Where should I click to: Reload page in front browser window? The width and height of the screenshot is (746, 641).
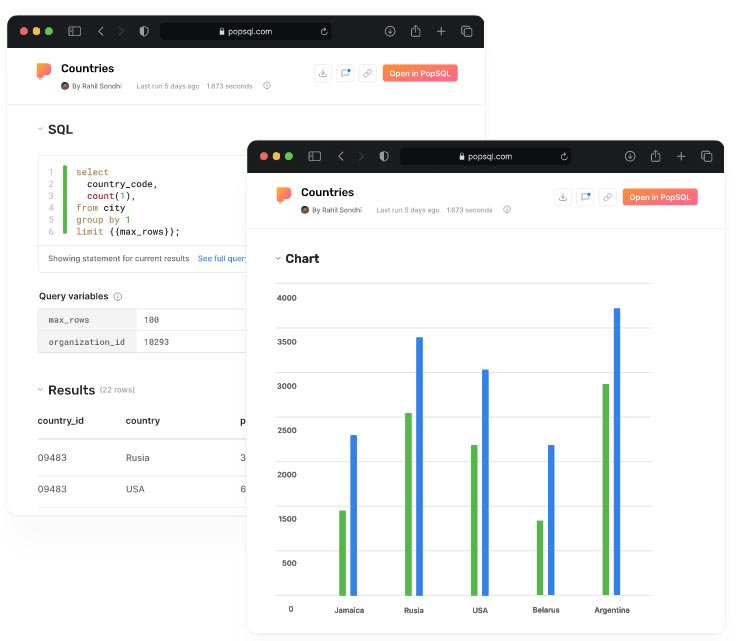click(564, 157)
